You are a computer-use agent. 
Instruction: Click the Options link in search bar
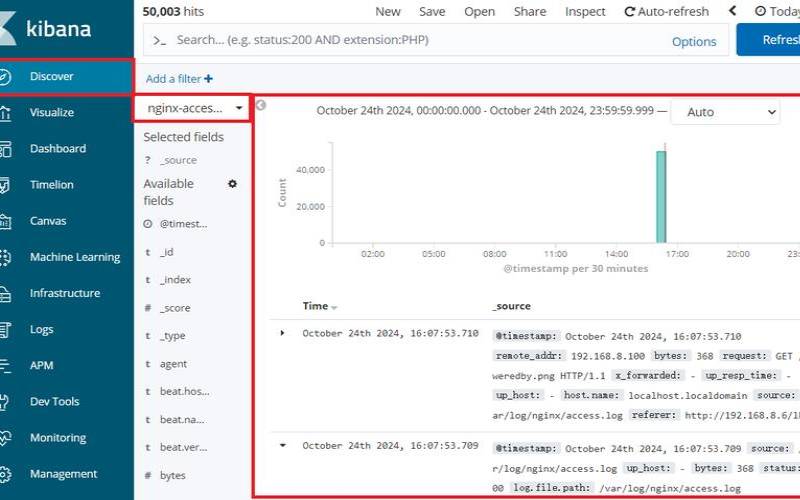click(x=694, y=41)
